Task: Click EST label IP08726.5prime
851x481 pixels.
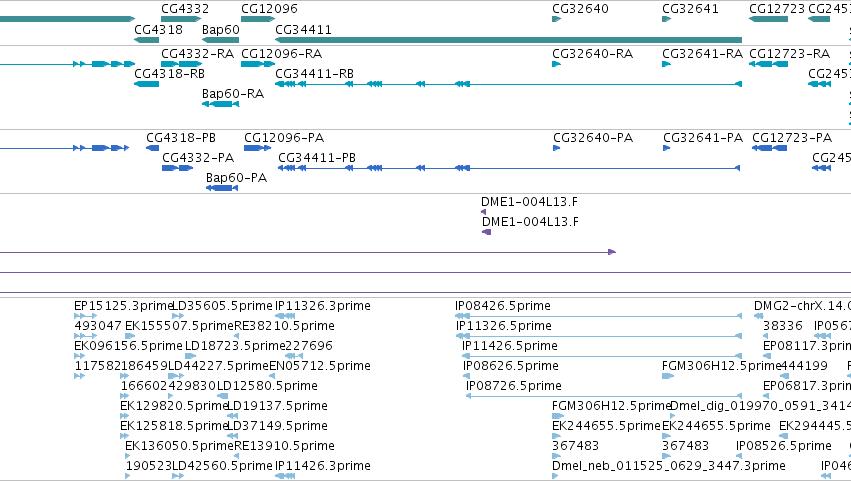Action: coord(514,386)
